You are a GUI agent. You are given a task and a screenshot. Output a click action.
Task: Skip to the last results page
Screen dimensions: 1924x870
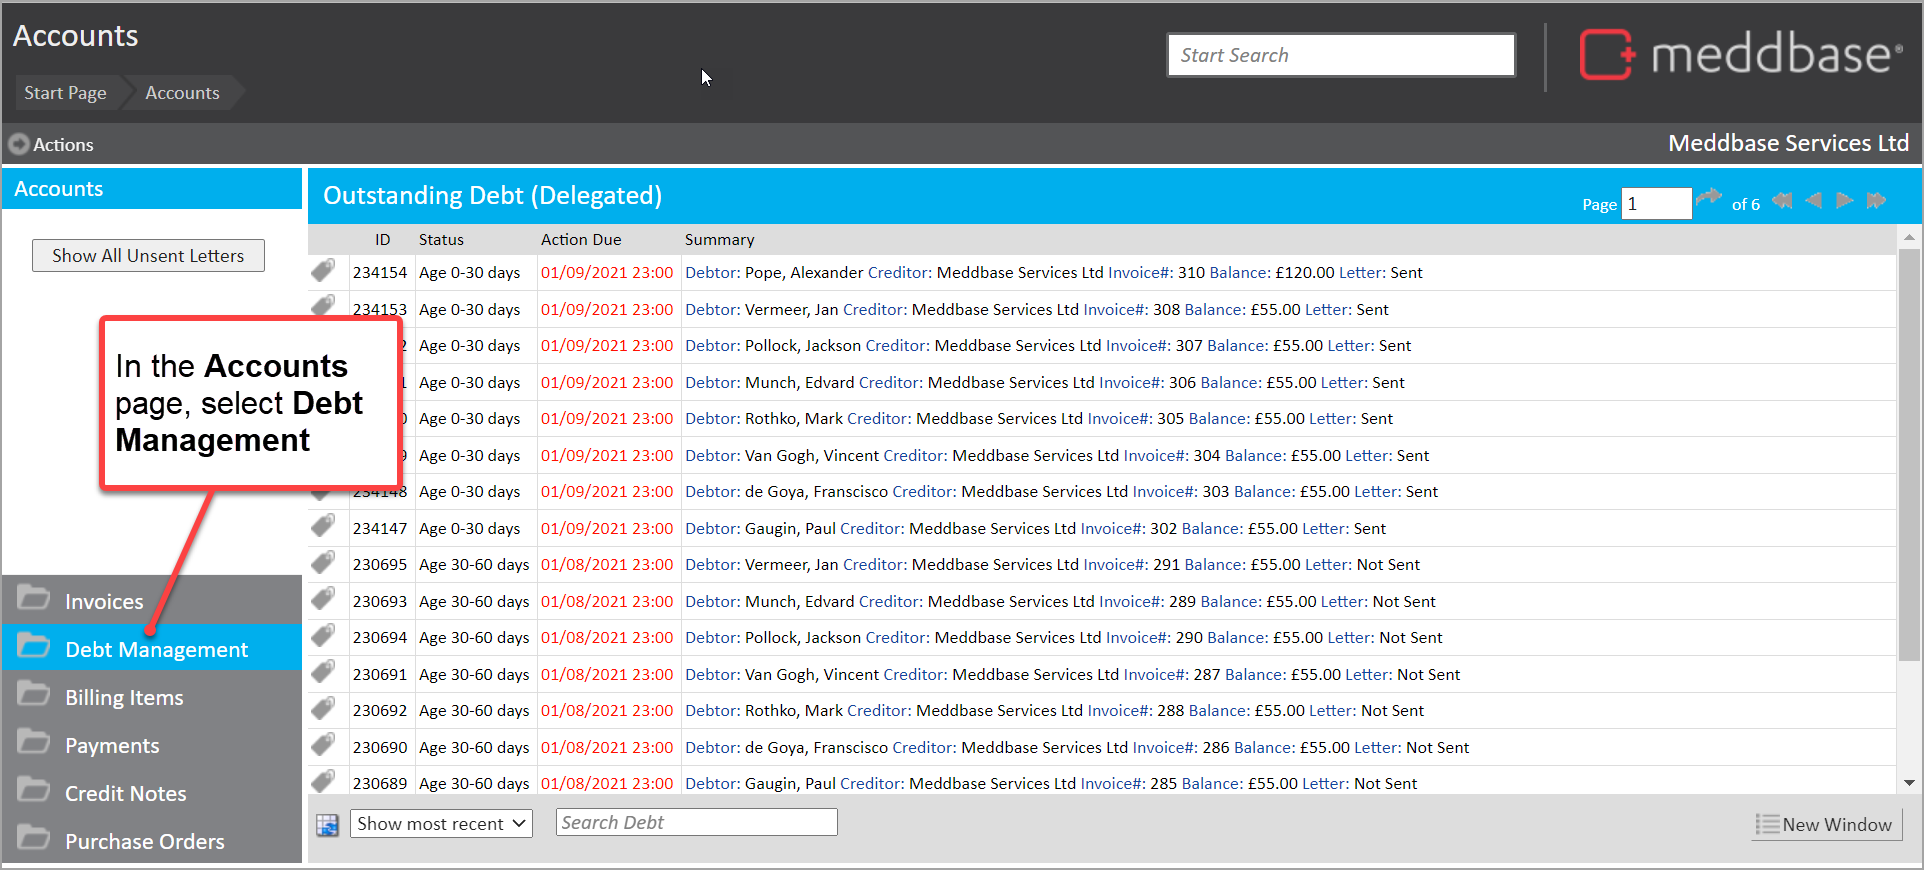coord(1877,201)
